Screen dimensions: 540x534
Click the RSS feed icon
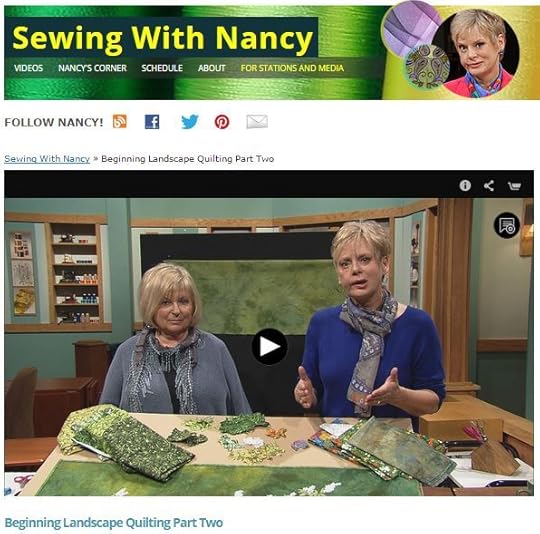120,122
